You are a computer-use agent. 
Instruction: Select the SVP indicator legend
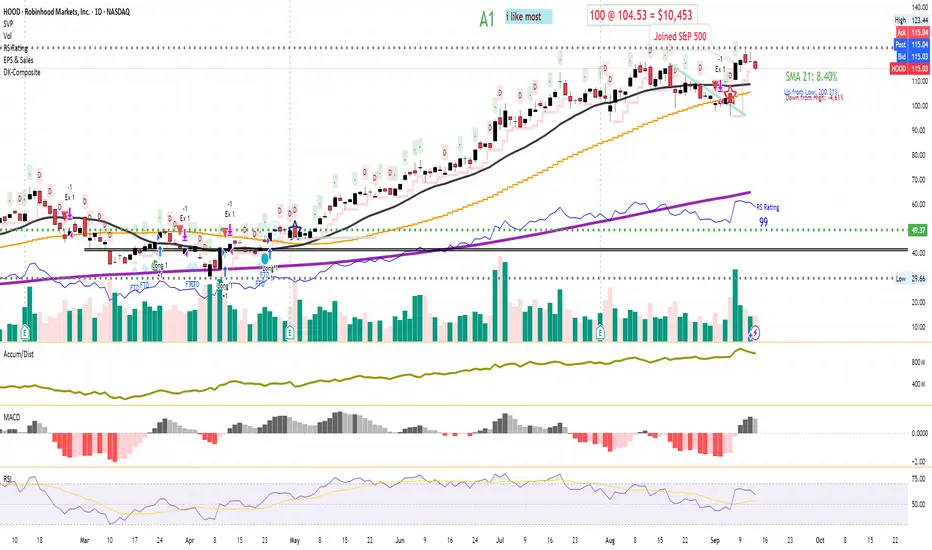coord(8,24)
